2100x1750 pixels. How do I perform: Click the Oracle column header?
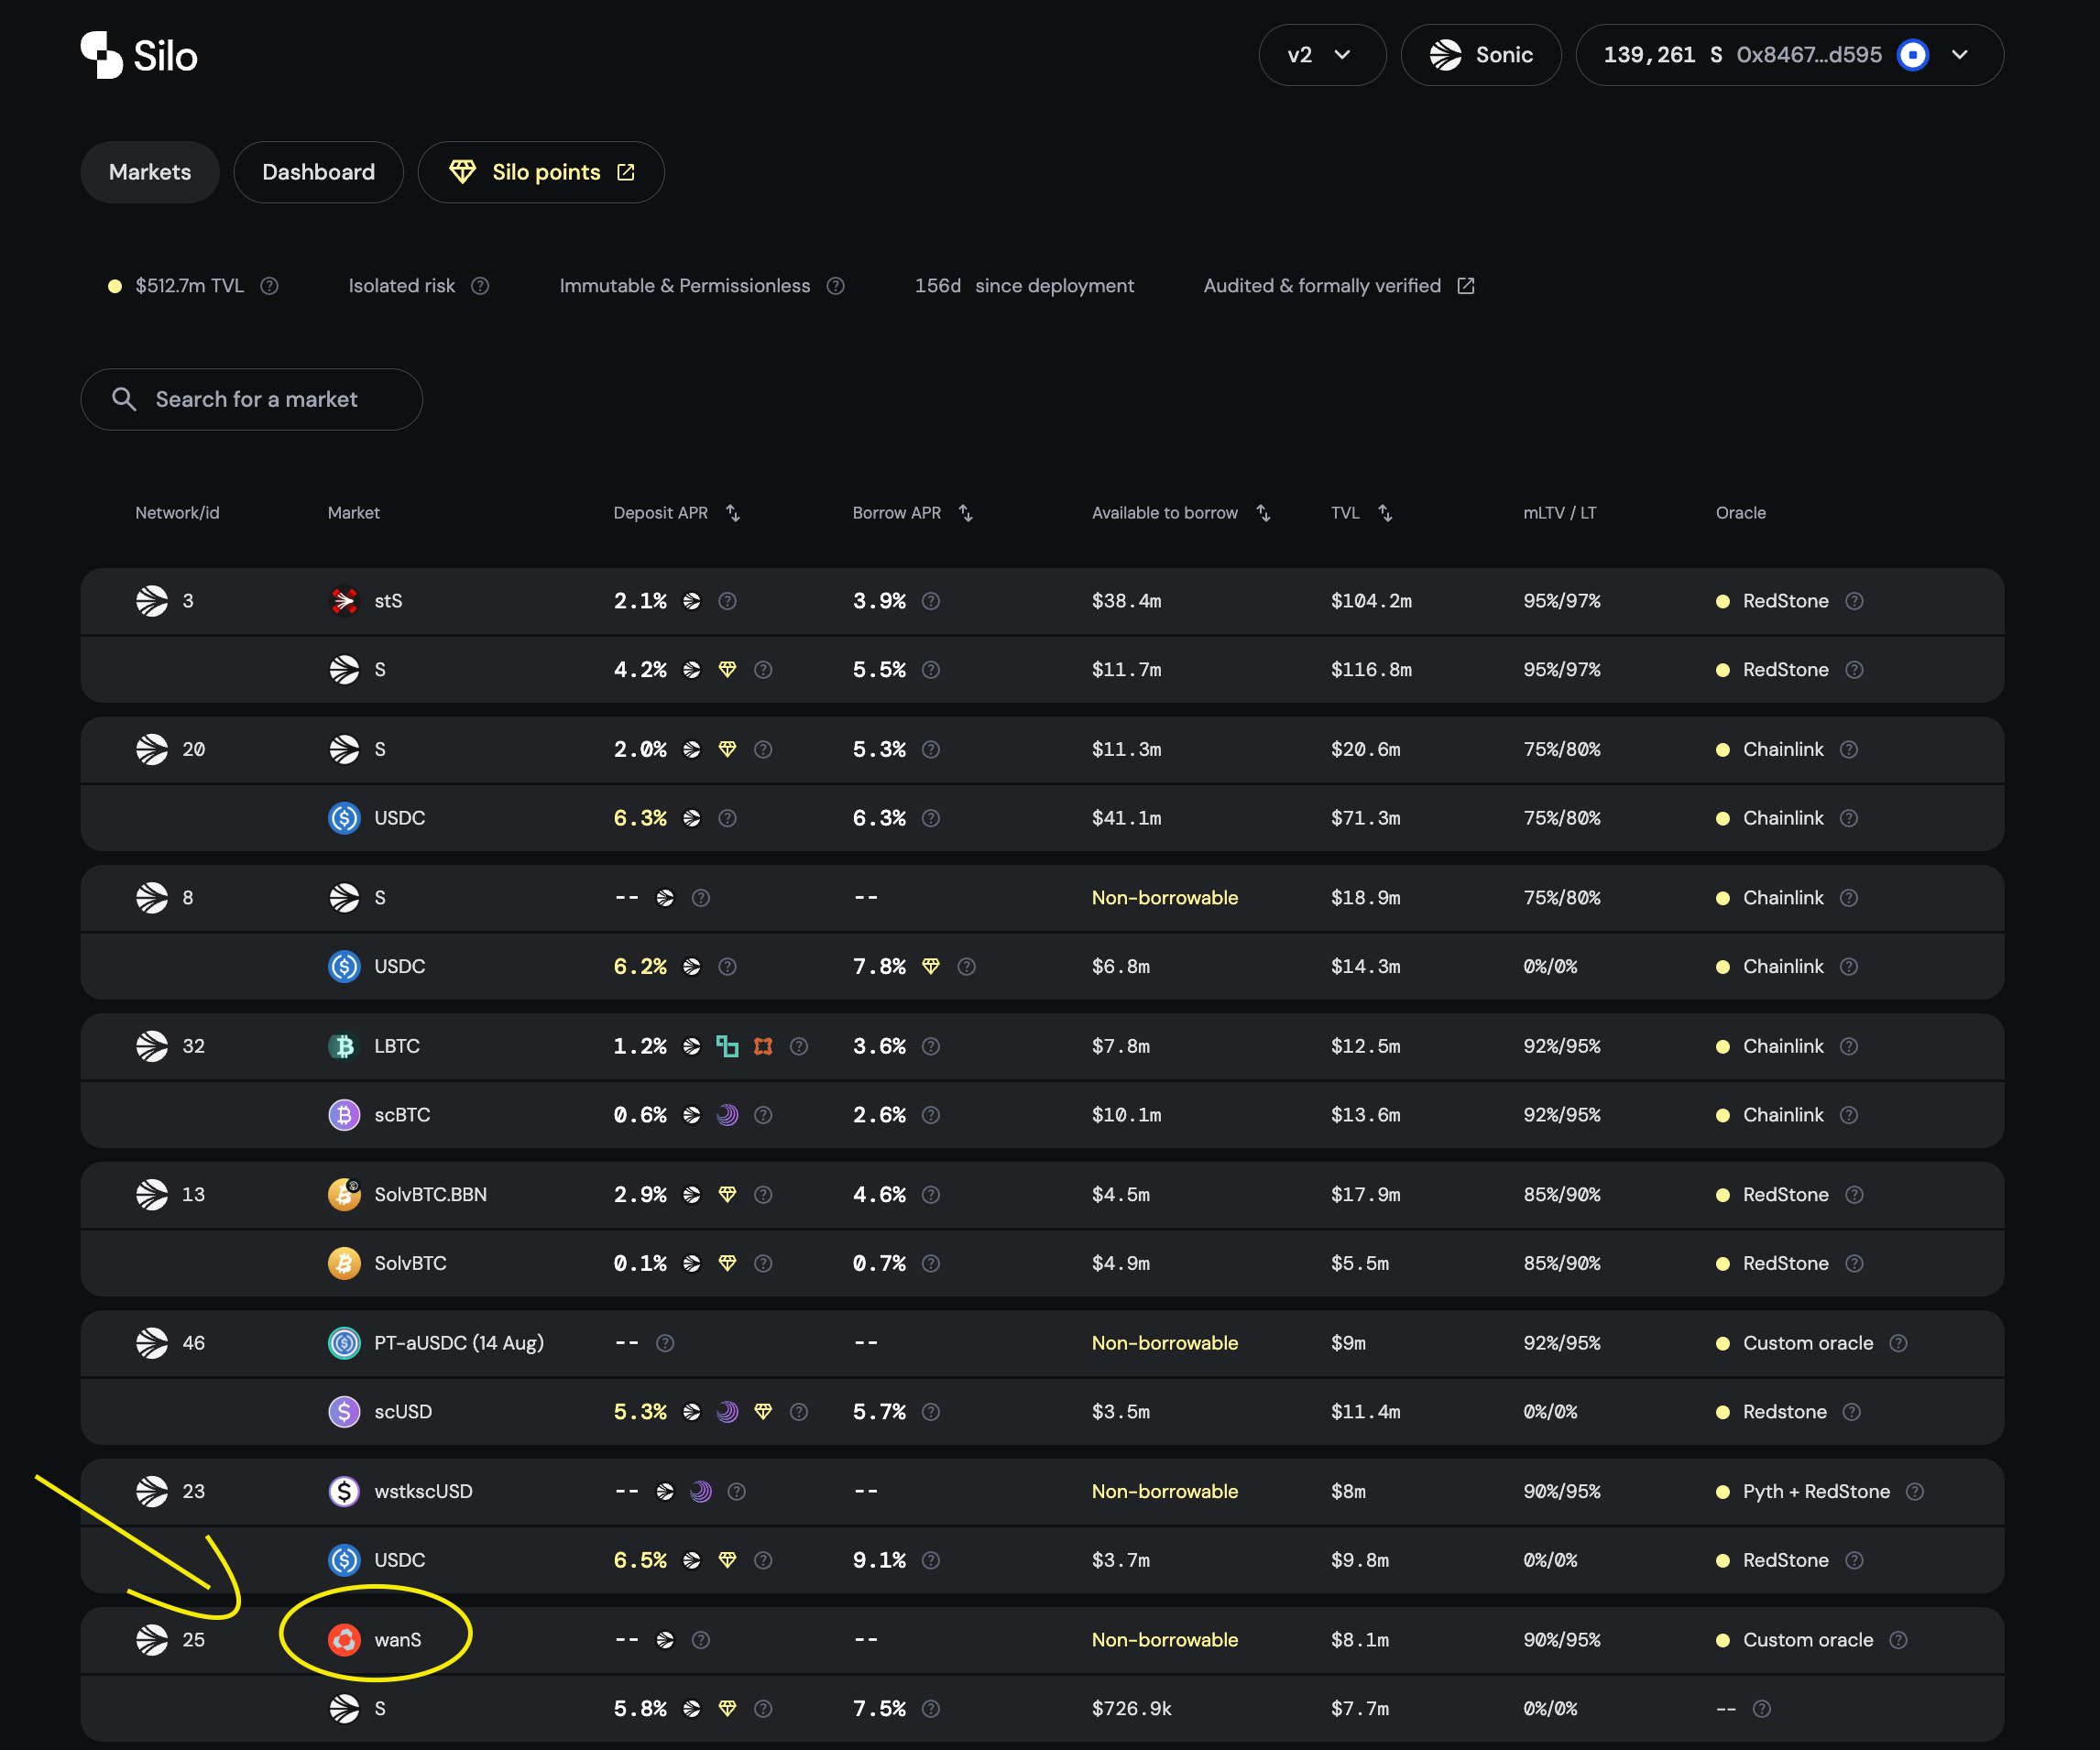pyautogui.click(x=1740, y=513)
